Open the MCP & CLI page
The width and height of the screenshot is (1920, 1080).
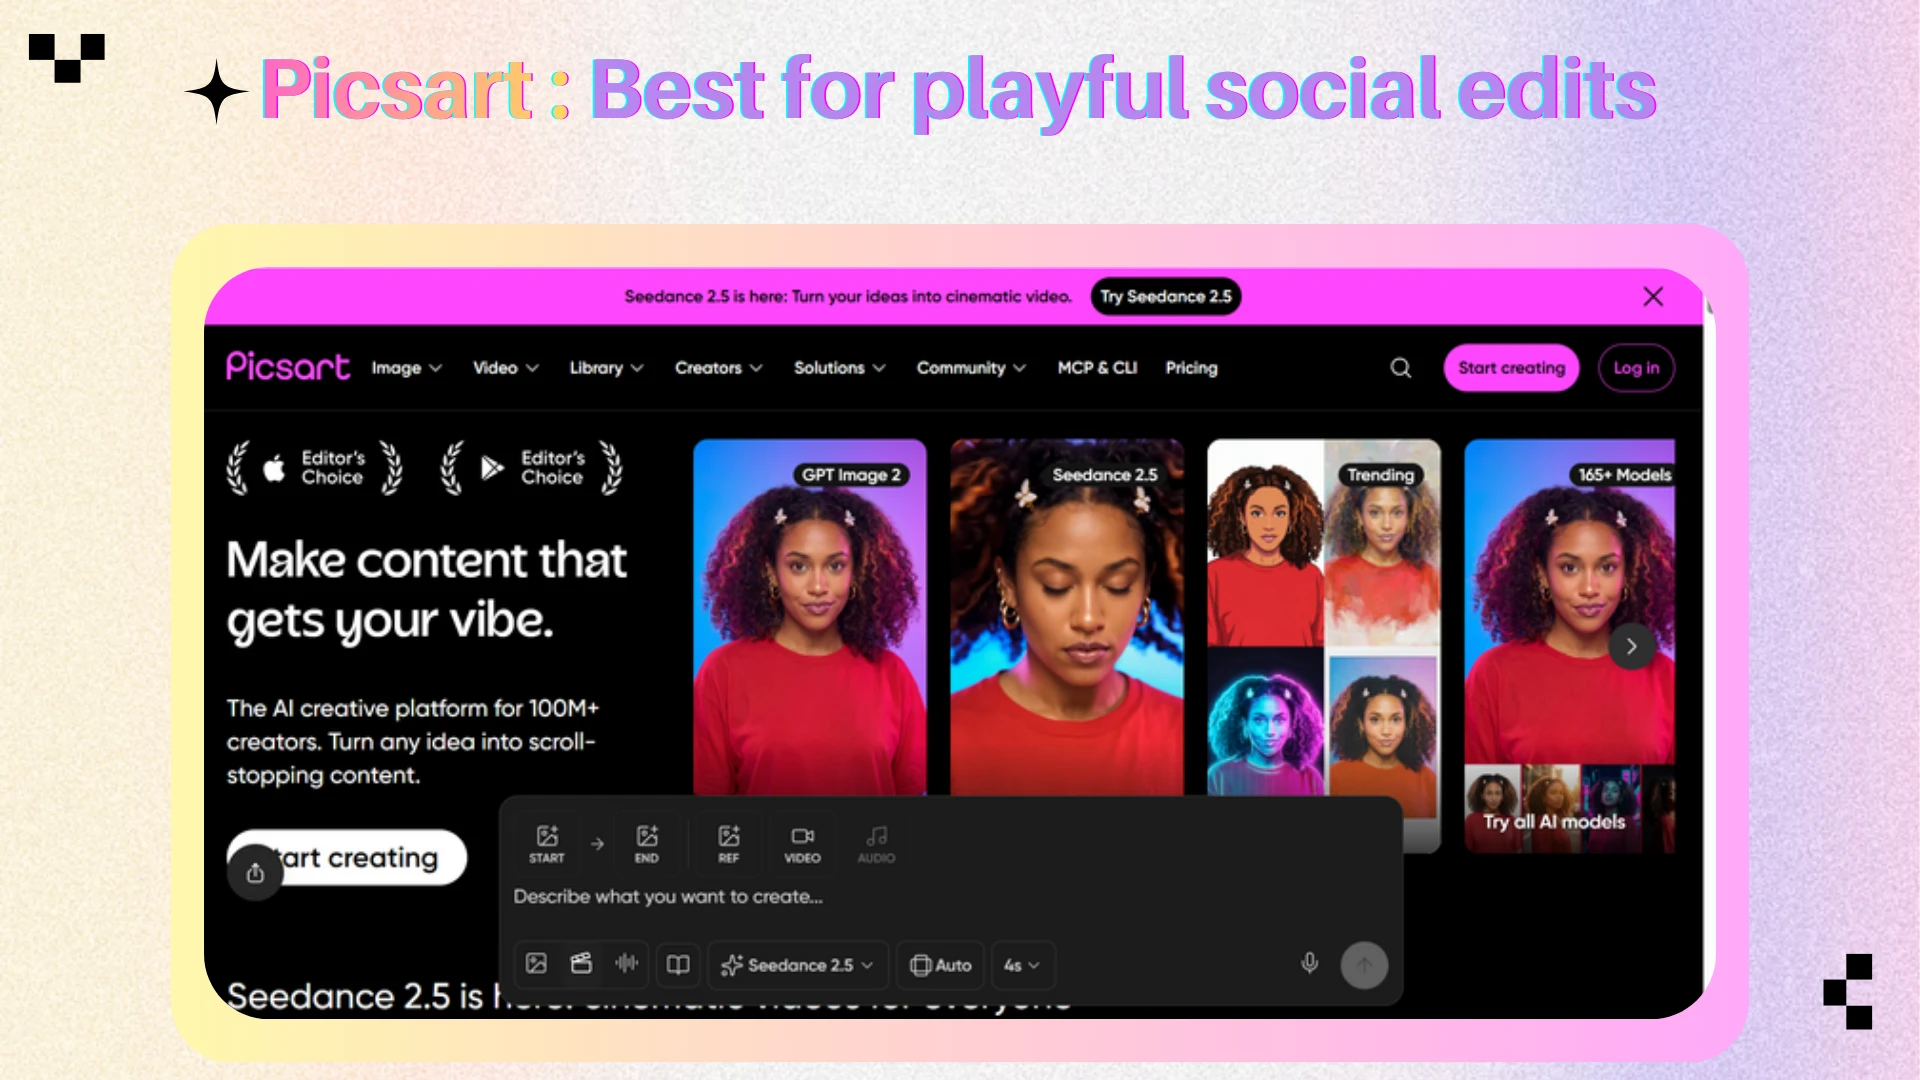1097,368
